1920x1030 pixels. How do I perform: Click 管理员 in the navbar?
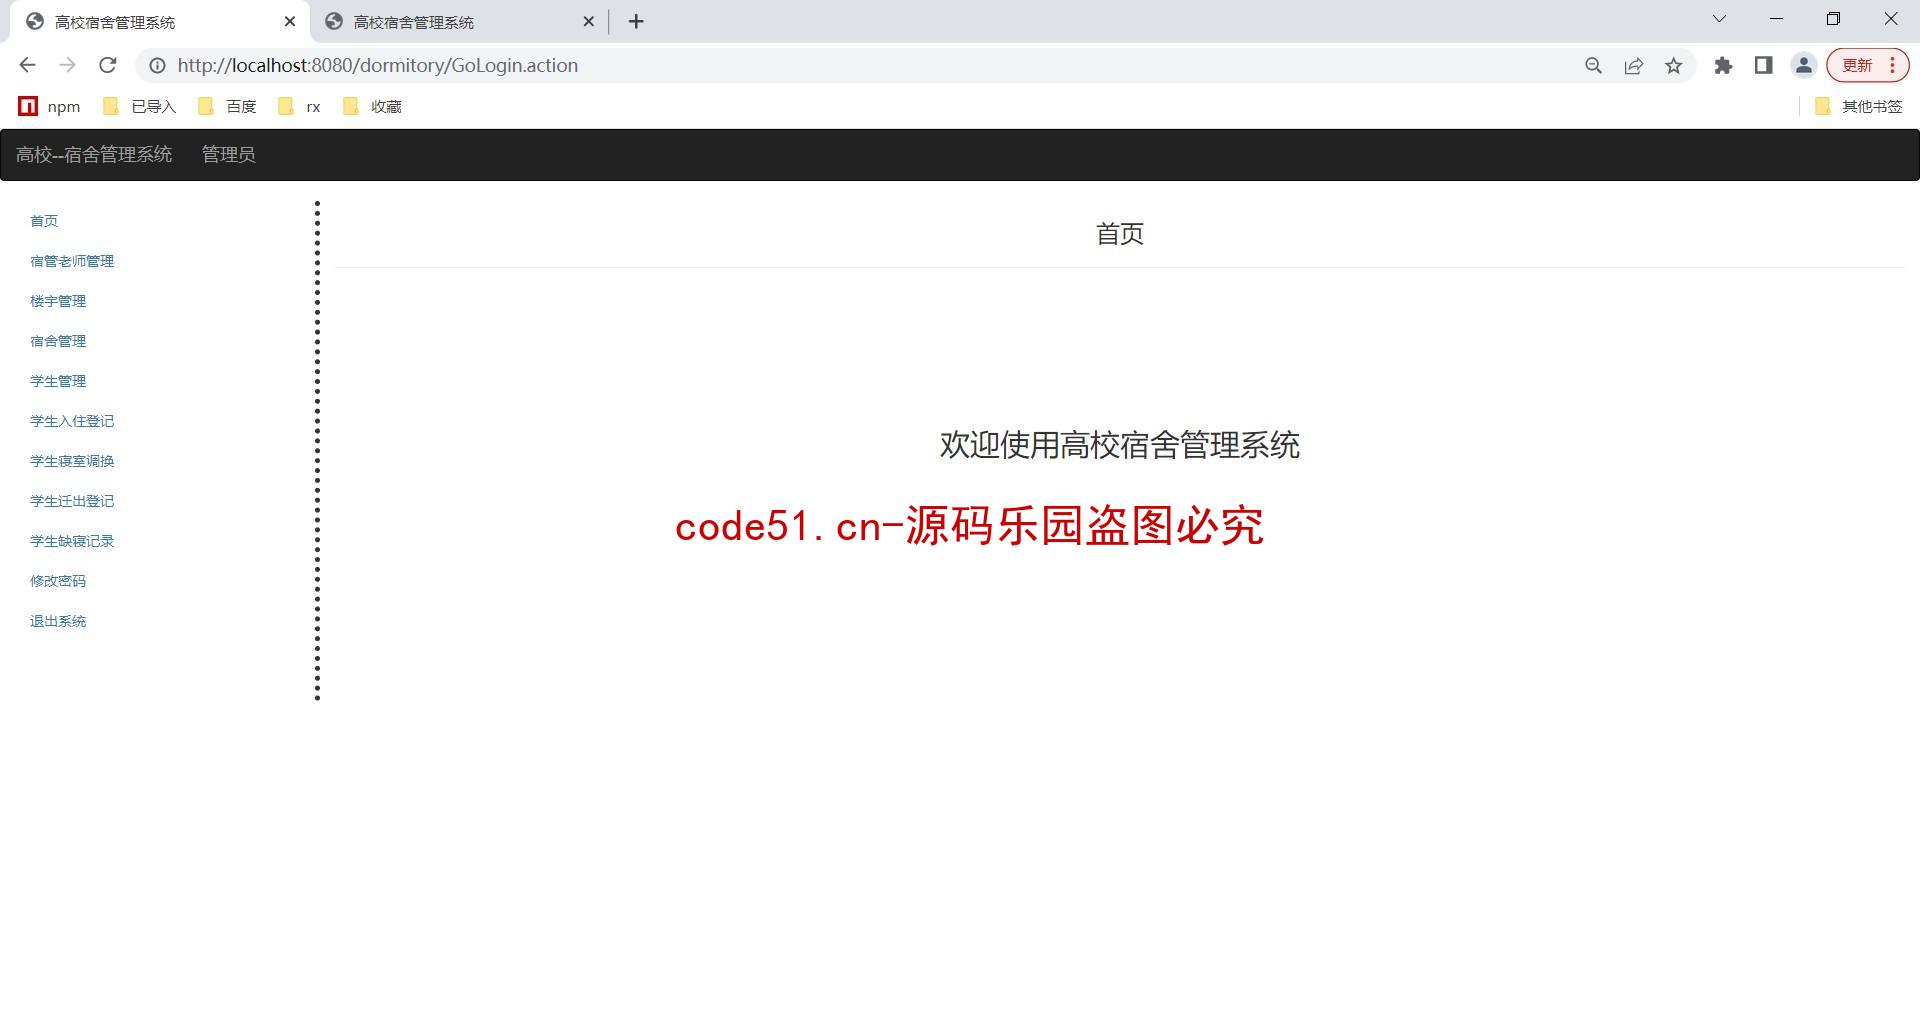tap(228, 154)
